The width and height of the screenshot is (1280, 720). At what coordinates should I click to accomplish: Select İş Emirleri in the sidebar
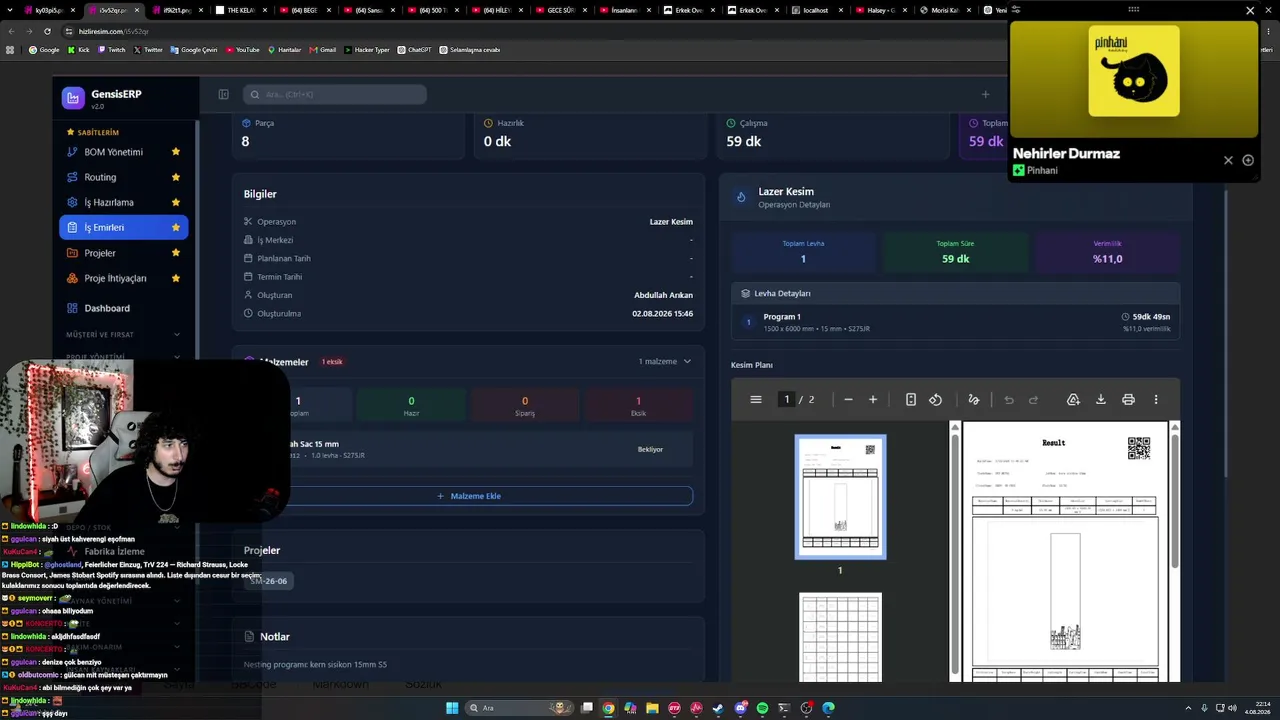pyautogui.click(x=123, y=227)
